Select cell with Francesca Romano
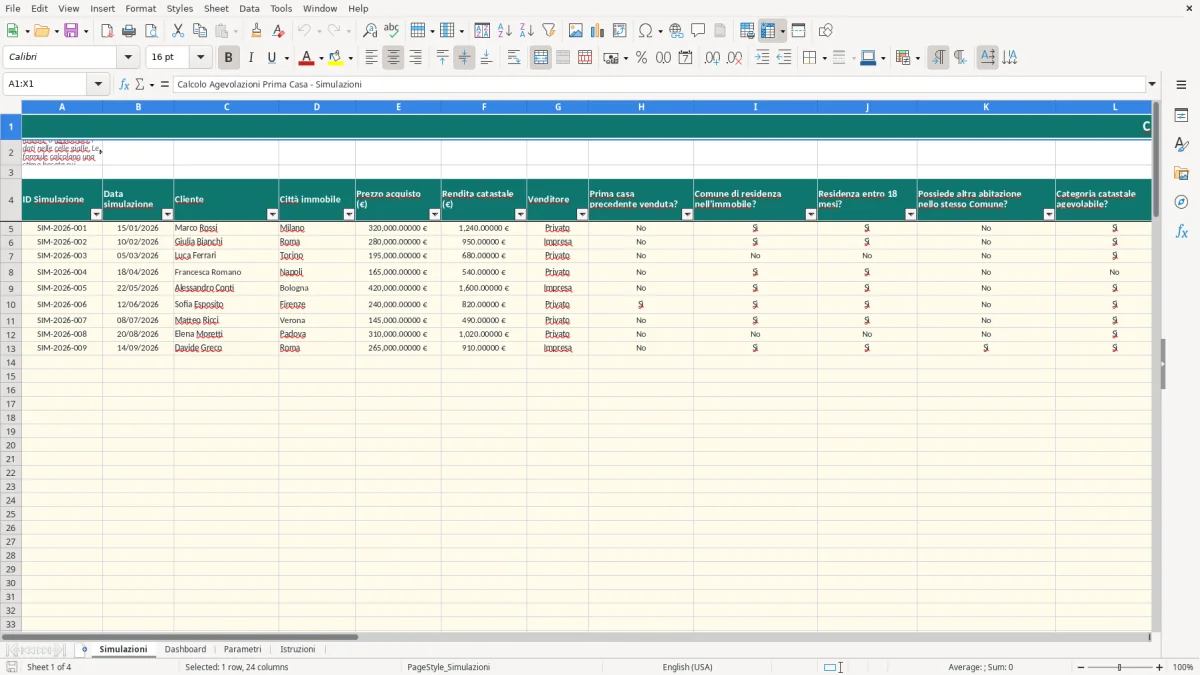 click(x=226, y=272)
